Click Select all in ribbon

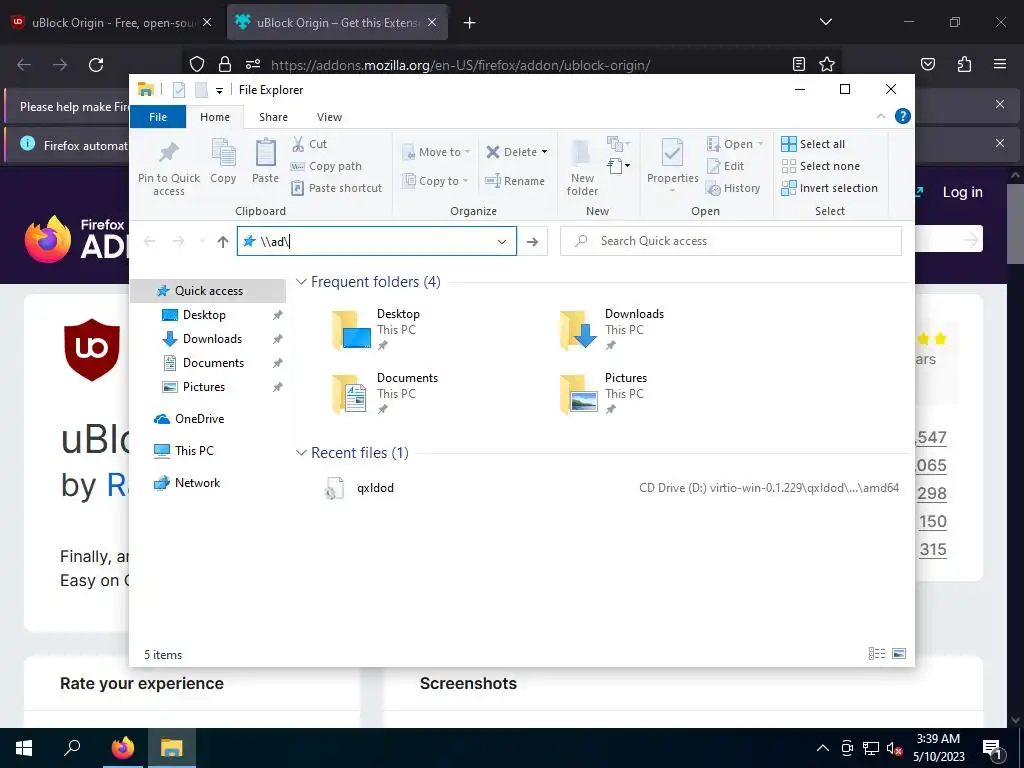[x=813, y=144]
